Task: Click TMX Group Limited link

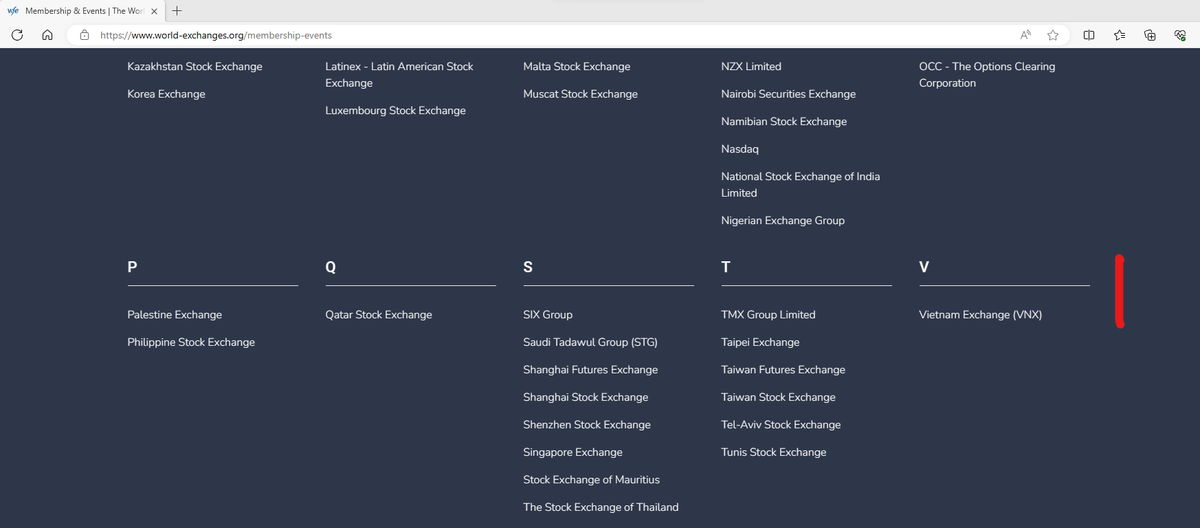Action: (767, 315)
